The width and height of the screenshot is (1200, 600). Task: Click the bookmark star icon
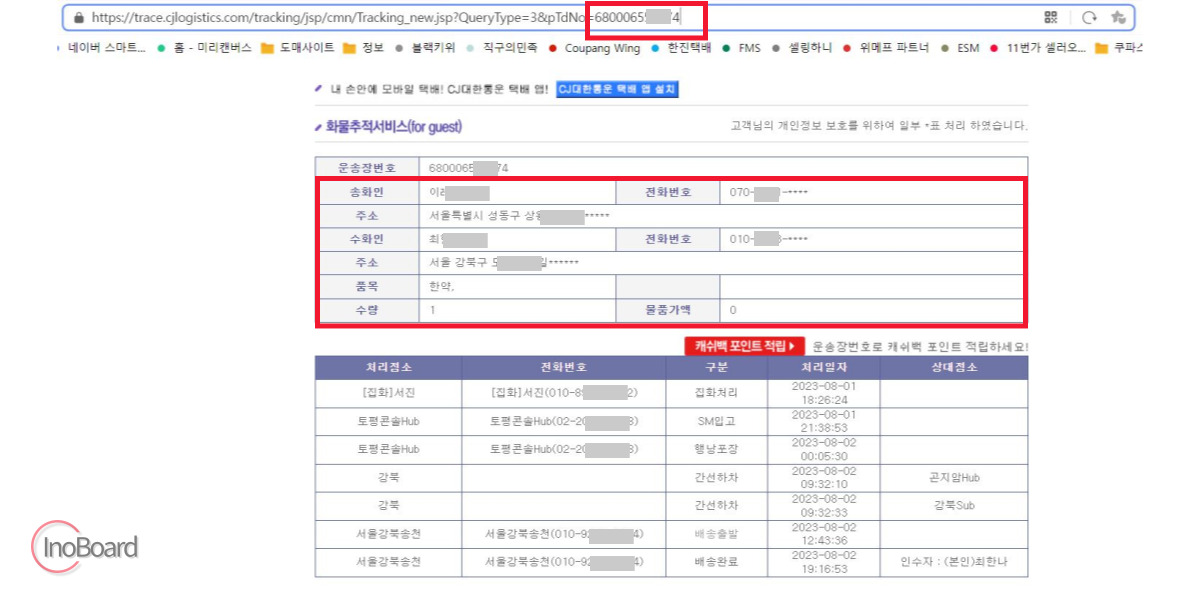coord(1119,17)
